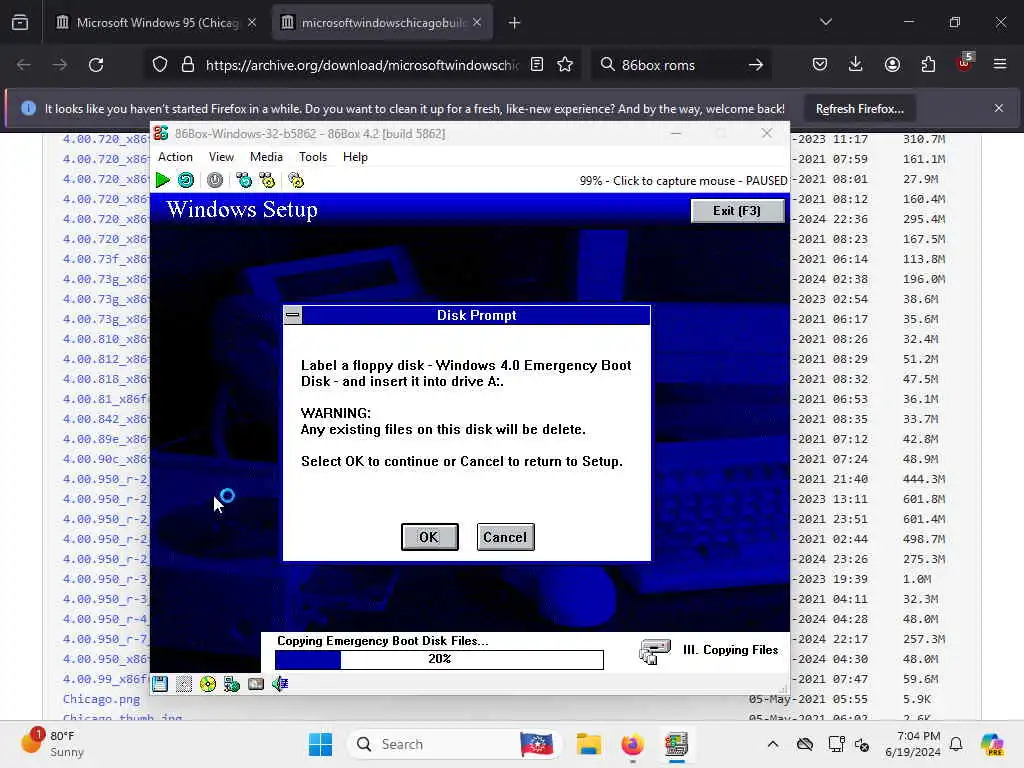Click the clock showing 7:04 PM
The image size is (1024, 768).
[913, 744]
